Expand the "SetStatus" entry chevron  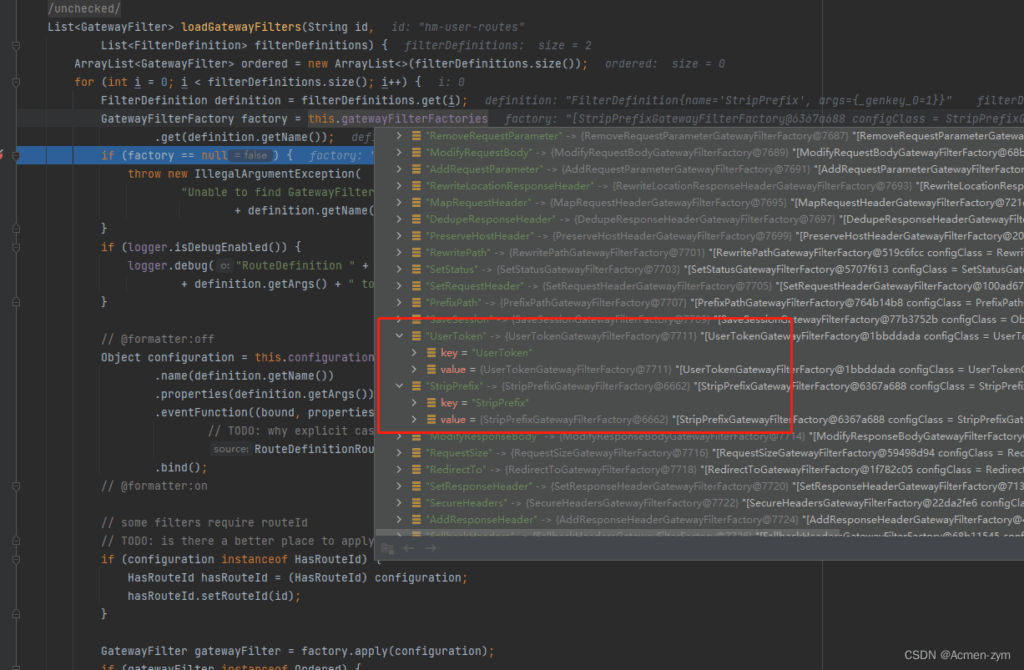pos(398,269)
